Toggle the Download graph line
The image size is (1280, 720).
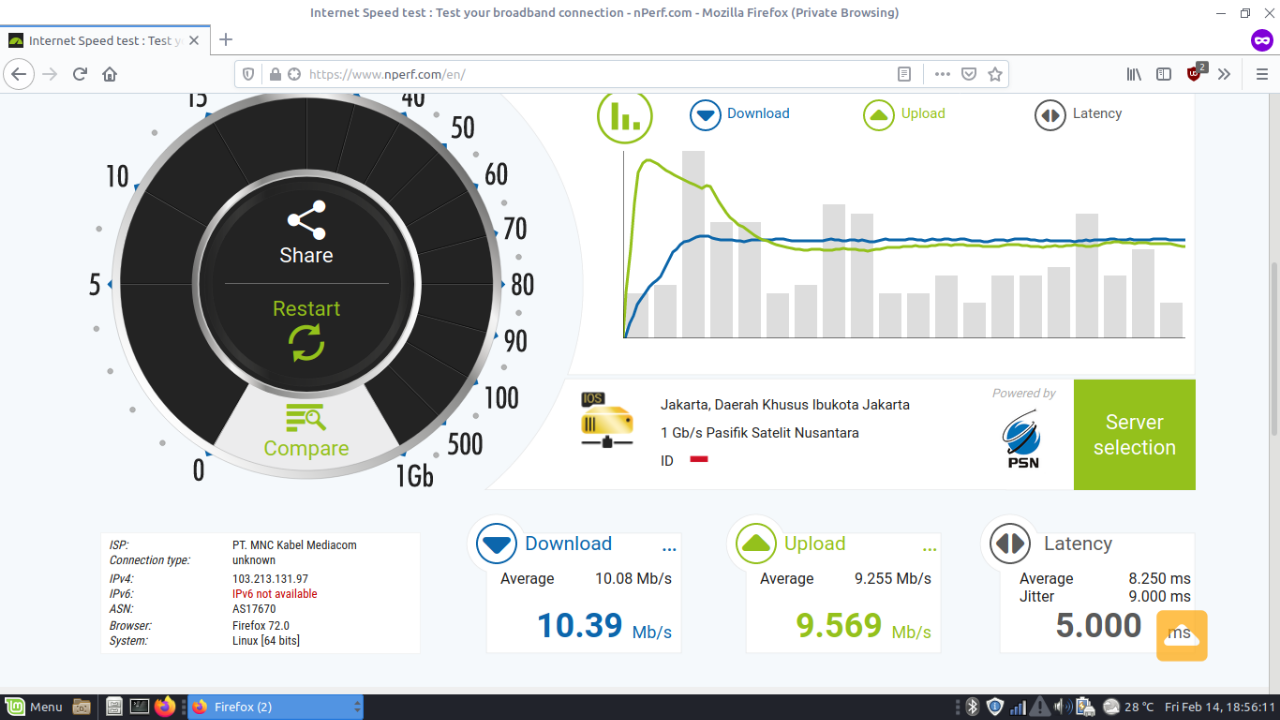tap(740, 114)
